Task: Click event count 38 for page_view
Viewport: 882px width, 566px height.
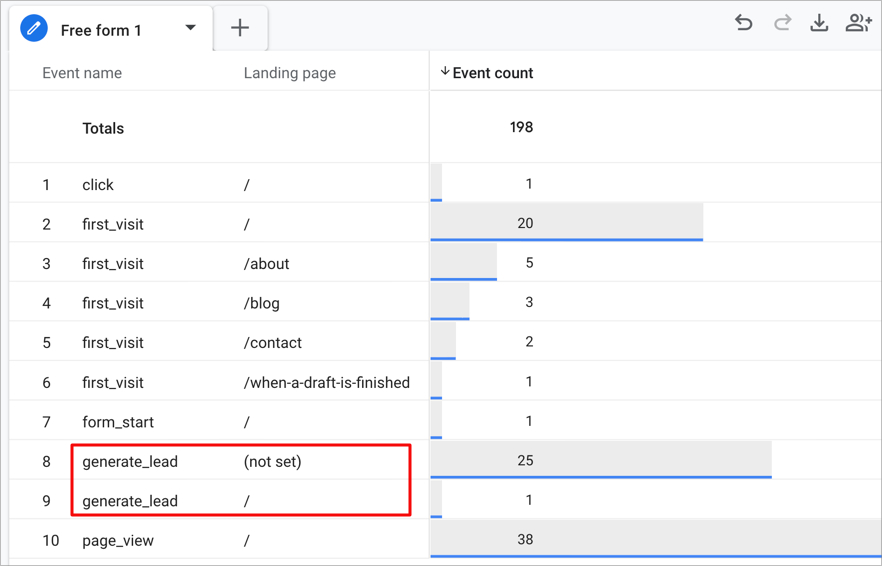Action: 525,540
